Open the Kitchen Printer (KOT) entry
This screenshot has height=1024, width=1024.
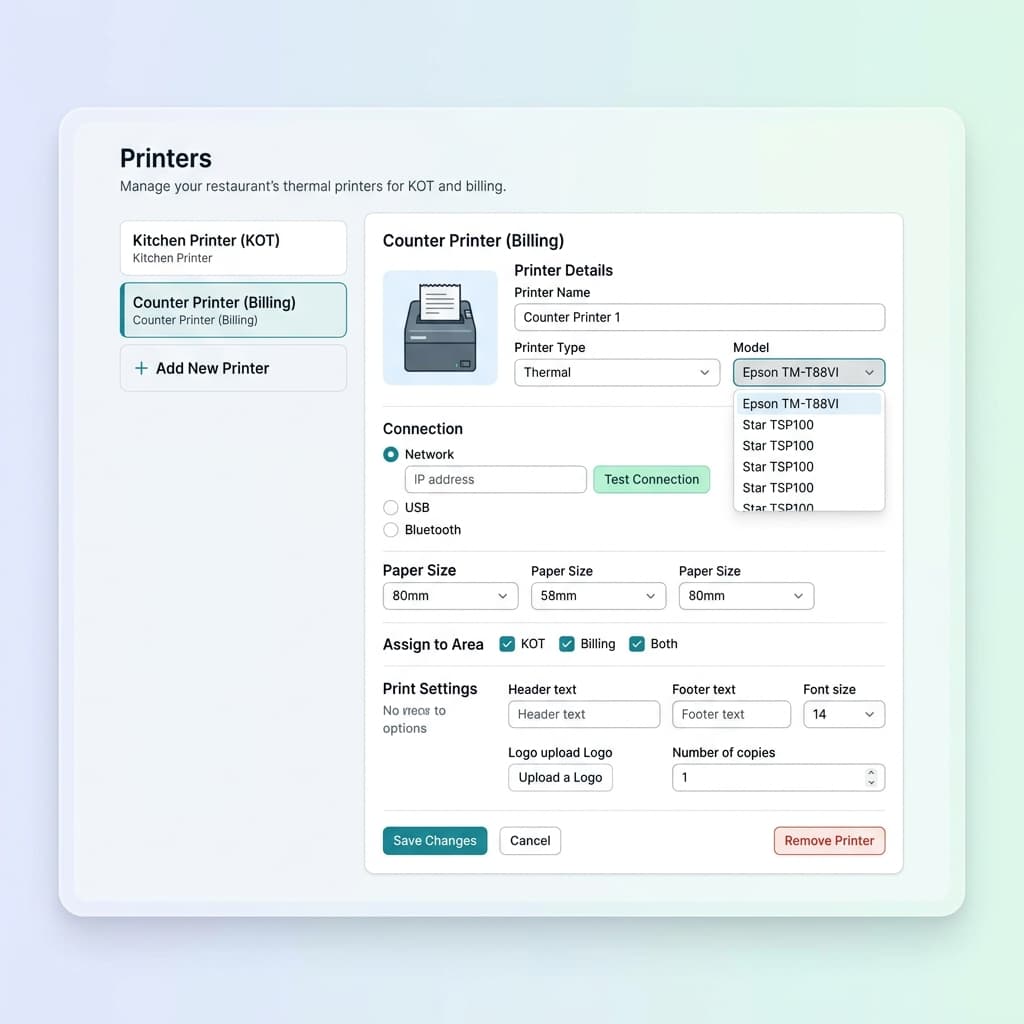pos(233,248)
